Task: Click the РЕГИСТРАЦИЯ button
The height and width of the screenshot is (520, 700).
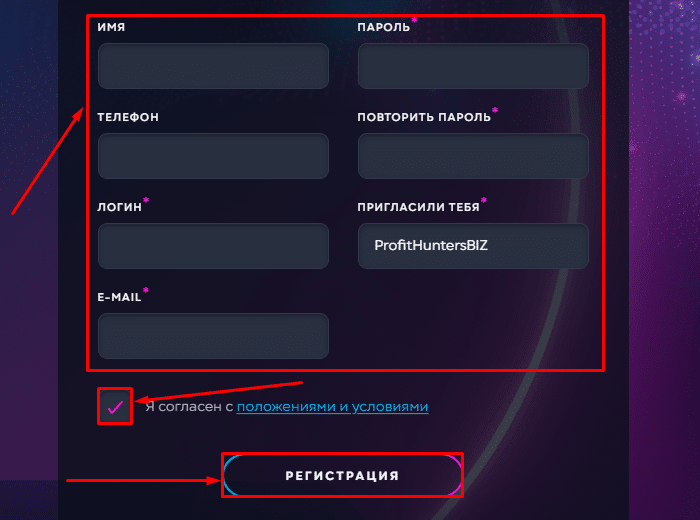Action: [342, 475]
